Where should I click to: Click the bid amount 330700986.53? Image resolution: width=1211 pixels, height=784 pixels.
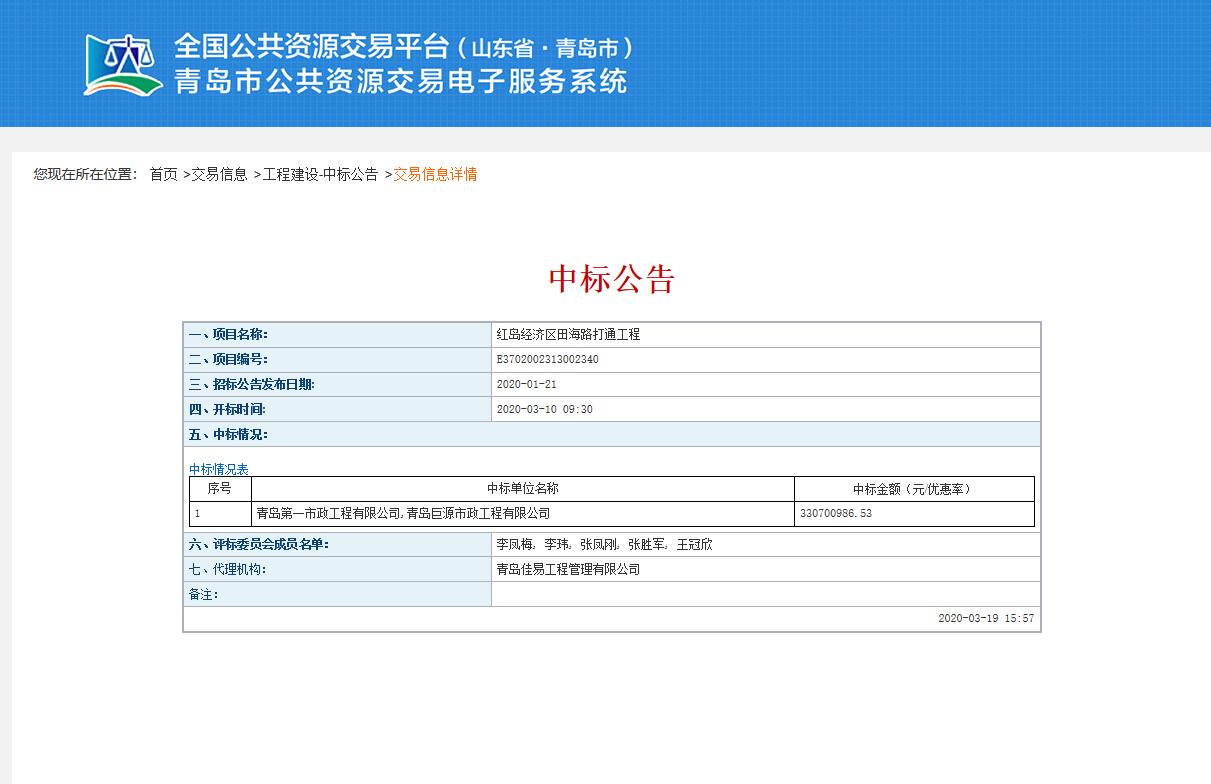point(836,514)
